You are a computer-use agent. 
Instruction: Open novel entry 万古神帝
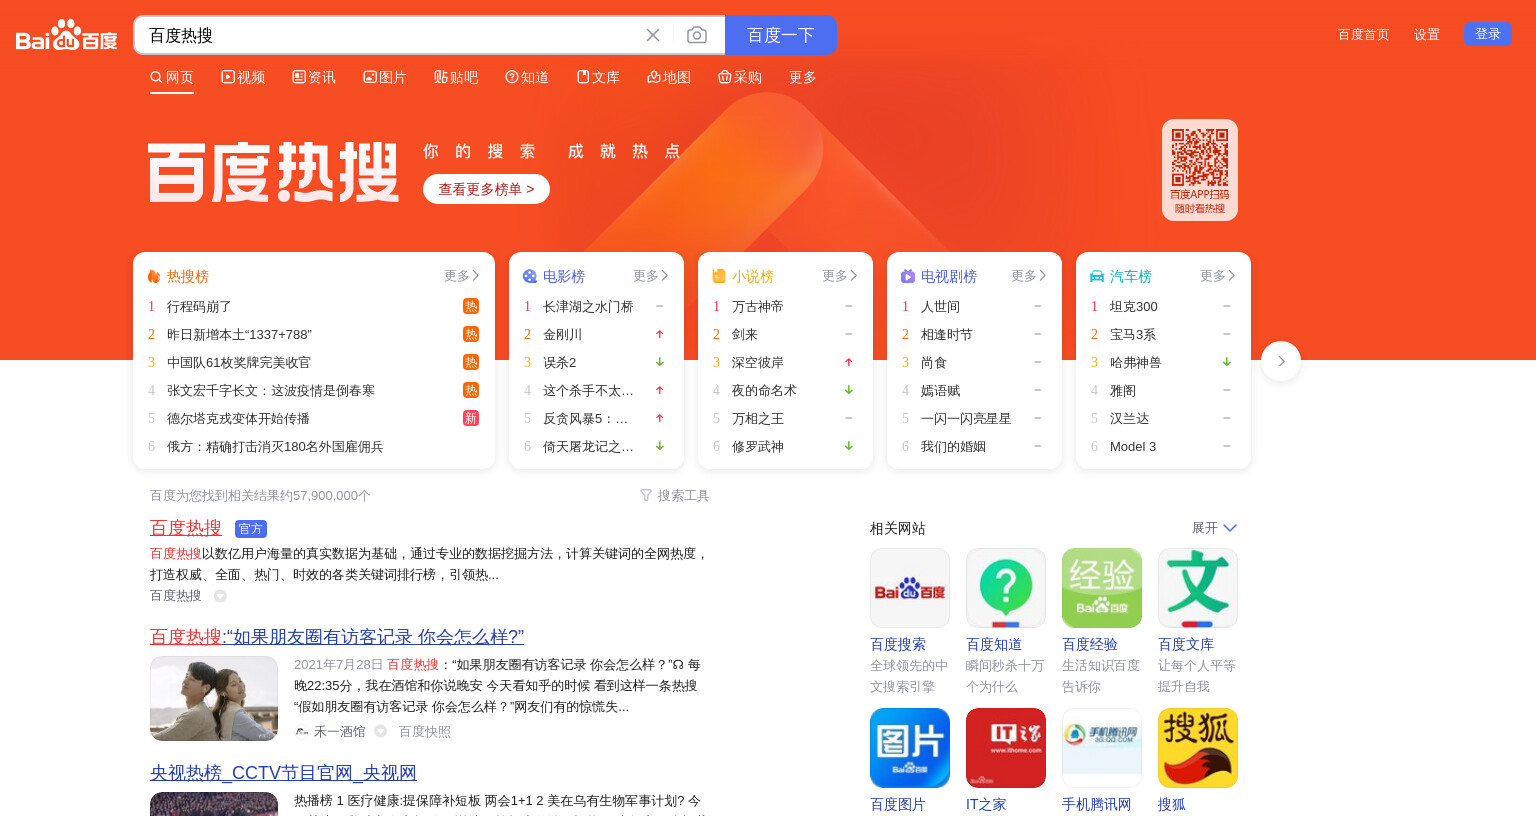point(758,306)
